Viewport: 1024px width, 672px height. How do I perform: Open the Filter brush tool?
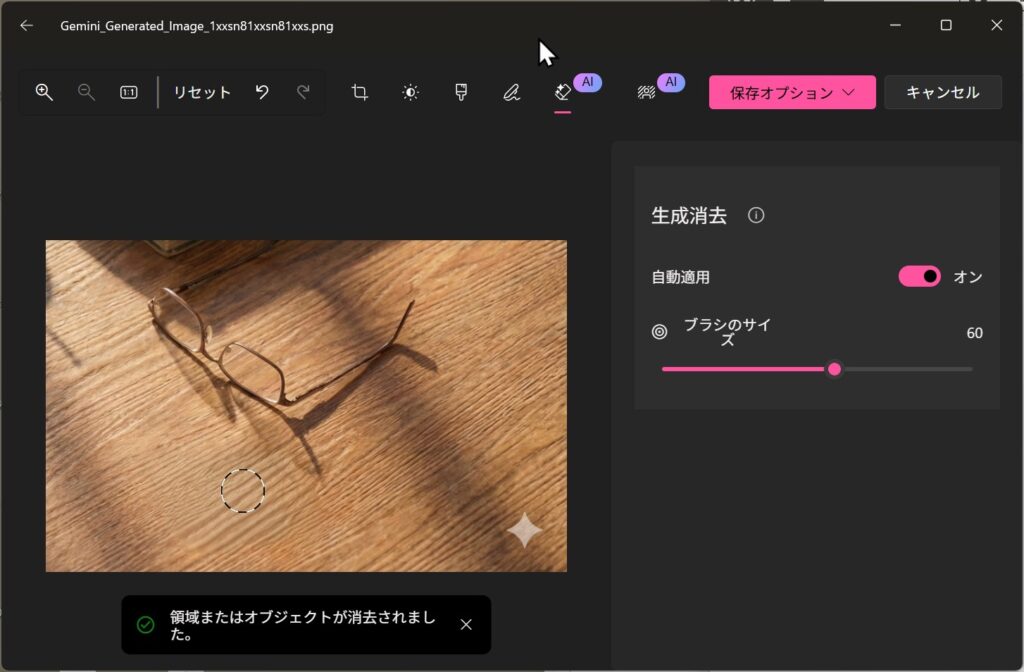(x=460, y=92)
